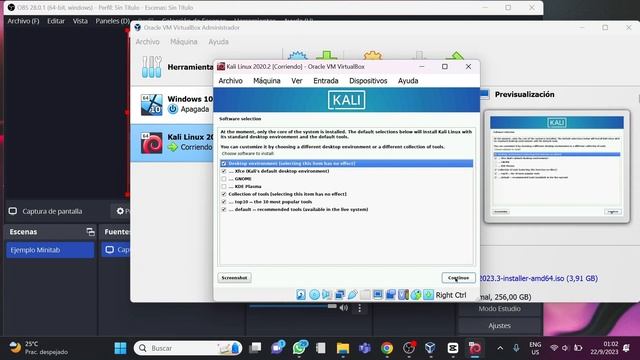Click Continue in the Kali installer
640x360 pixels.
(458, 278)
